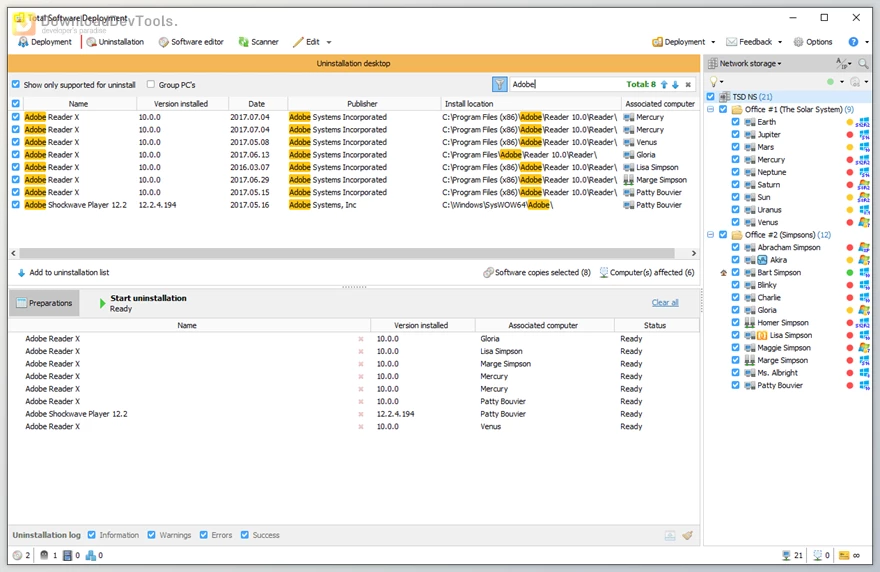Select Homer Simpson in the computer tree

782,323
